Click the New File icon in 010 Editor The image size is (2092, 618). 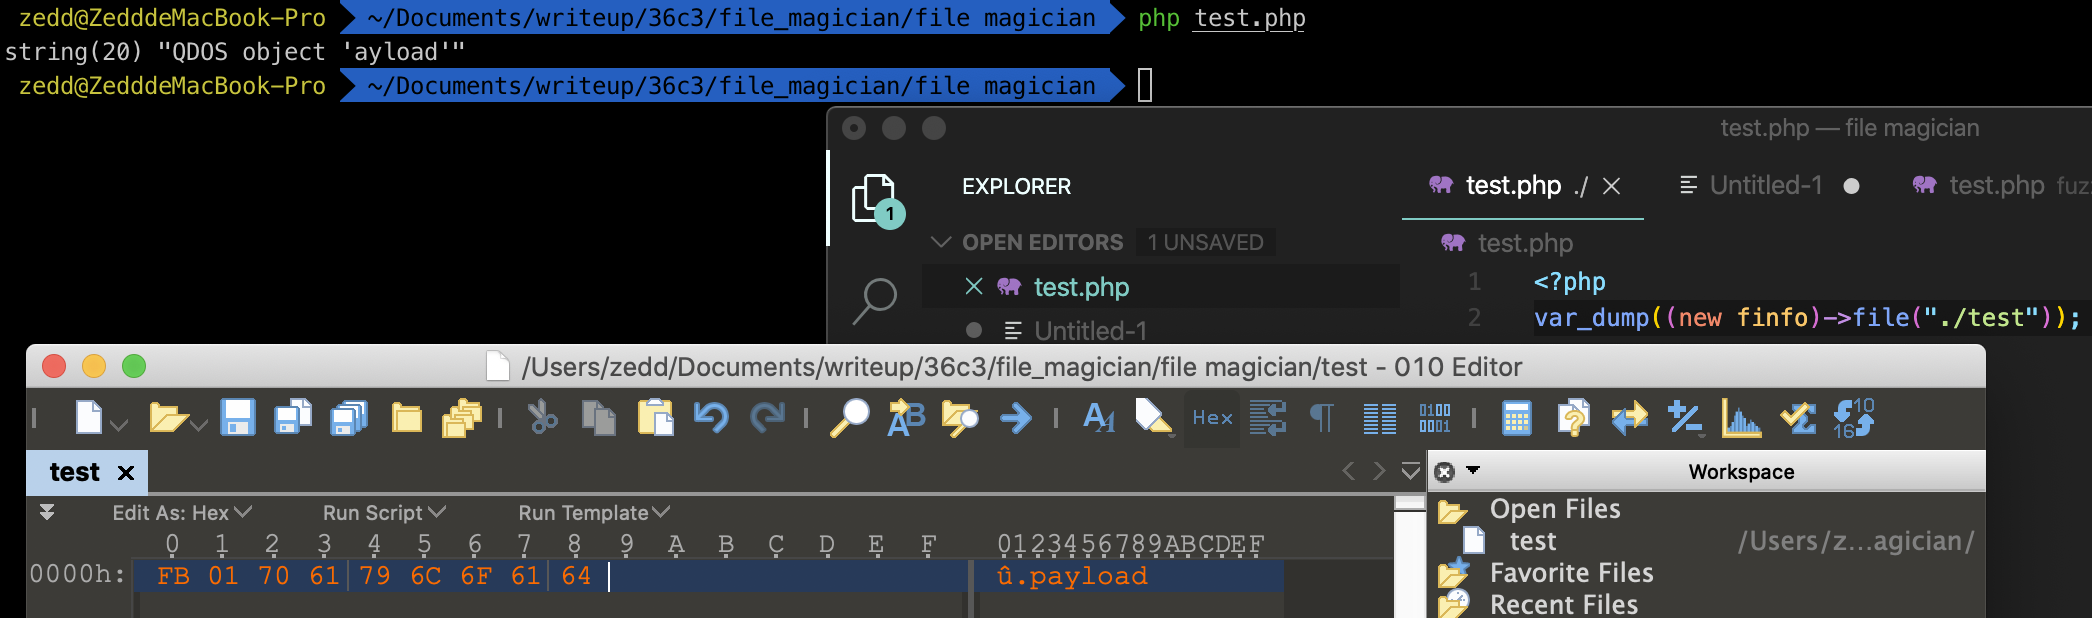click(x=89, y=417)
